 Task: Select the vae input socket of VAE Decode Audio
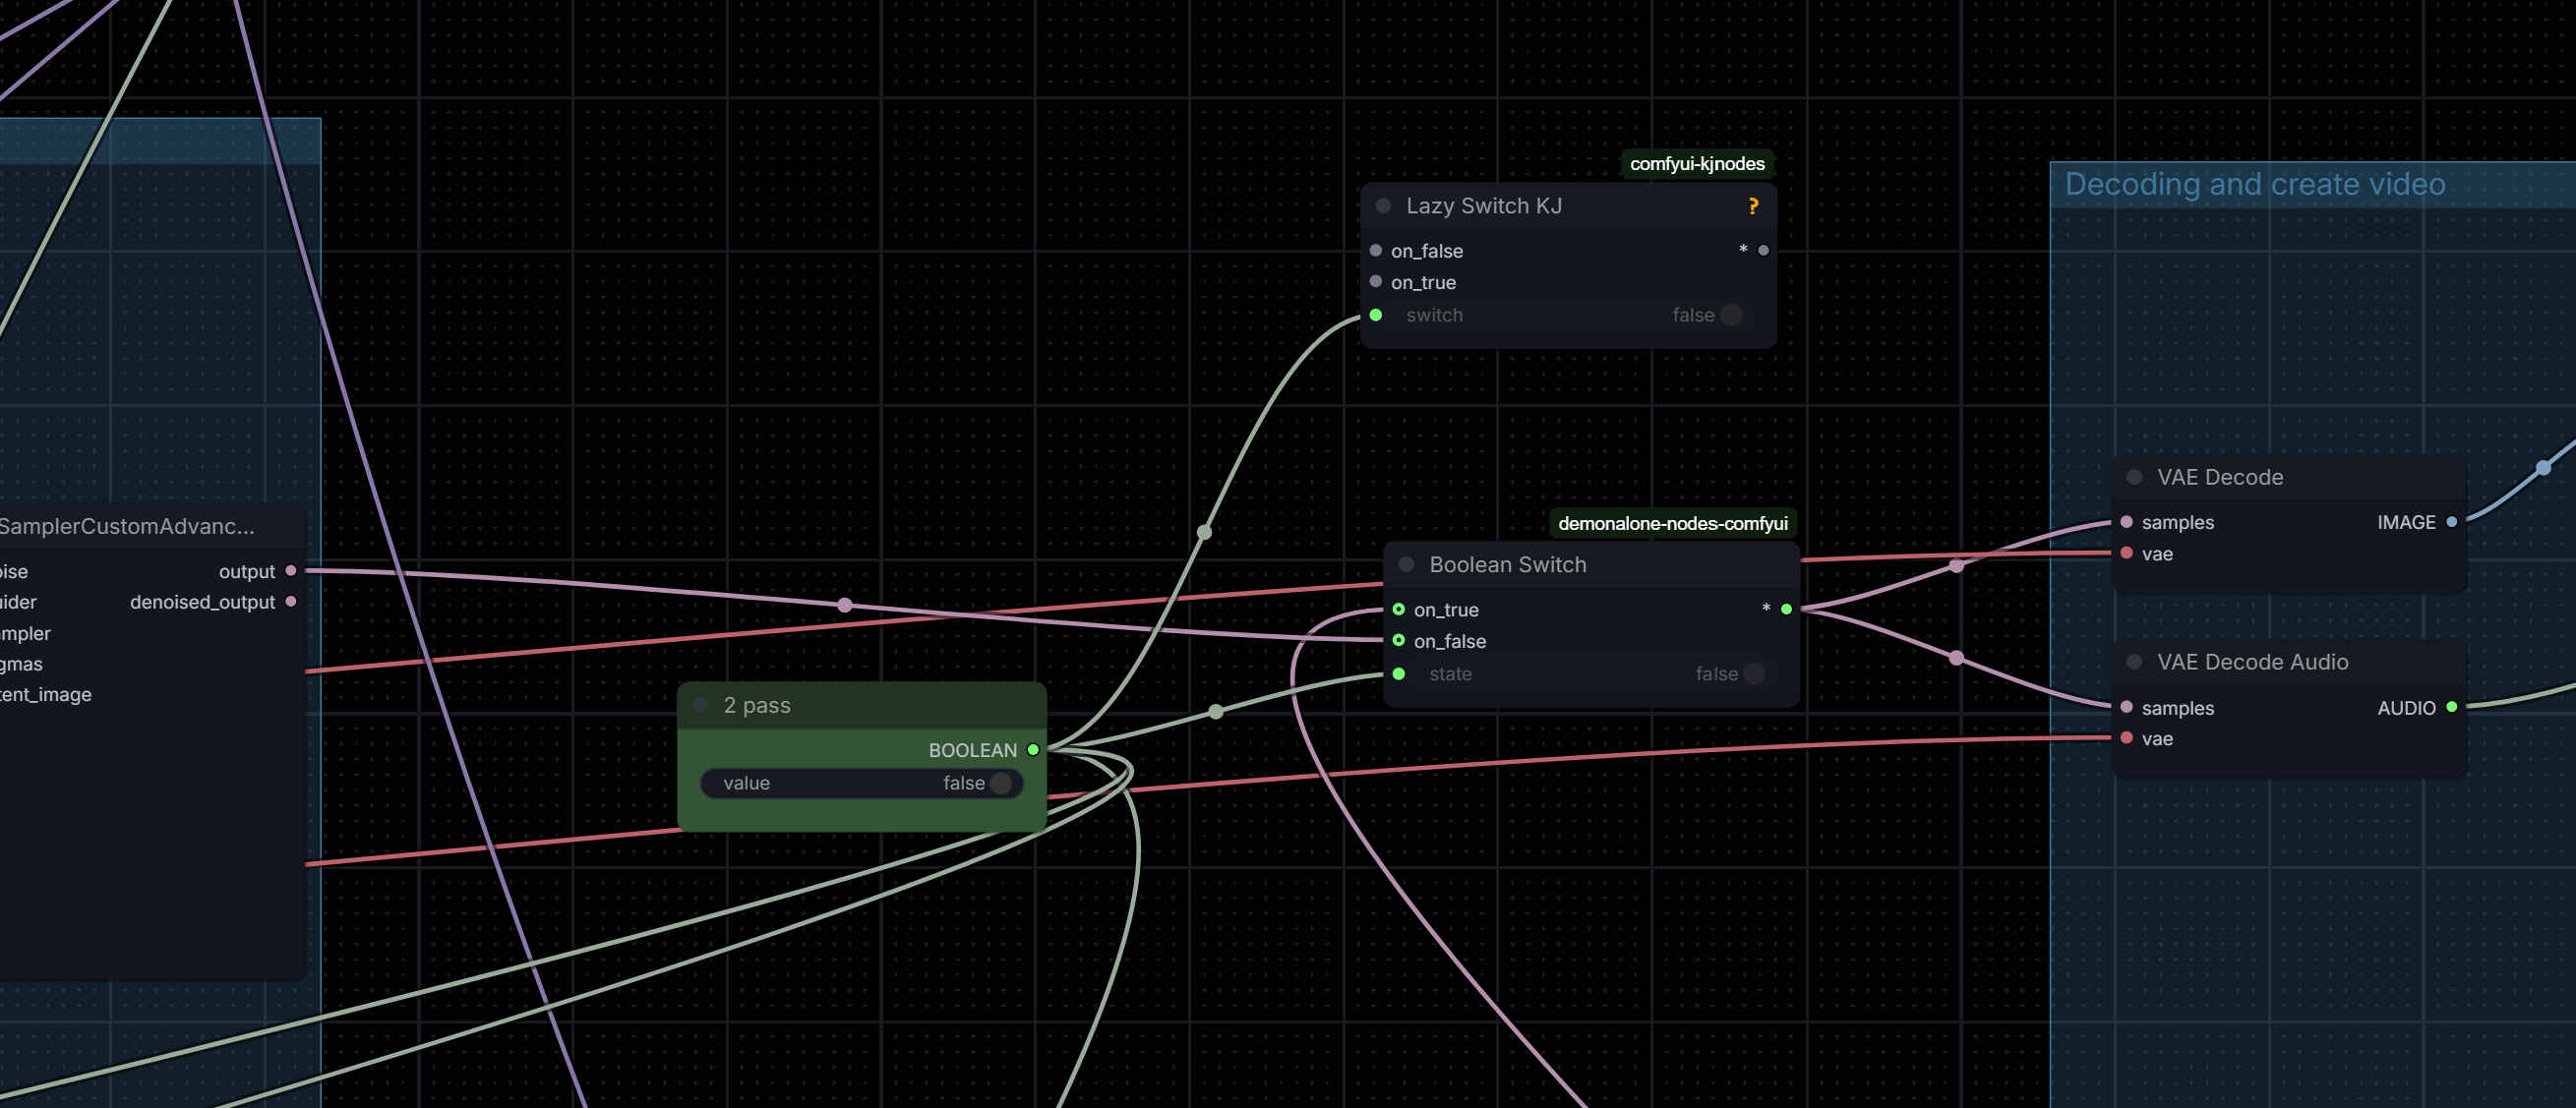coord(2127,738)
